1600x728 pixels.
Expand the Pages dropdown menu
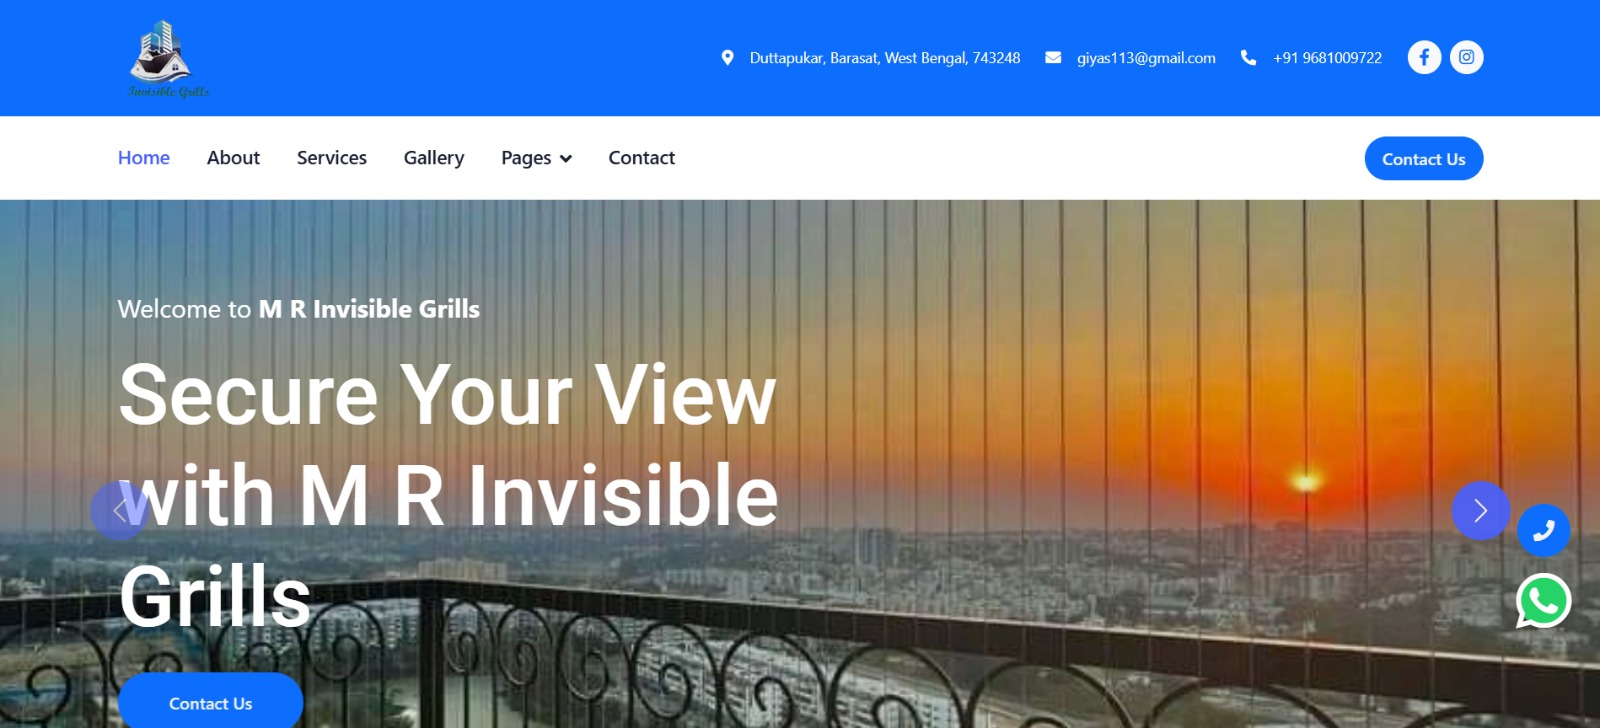(536, 158)
